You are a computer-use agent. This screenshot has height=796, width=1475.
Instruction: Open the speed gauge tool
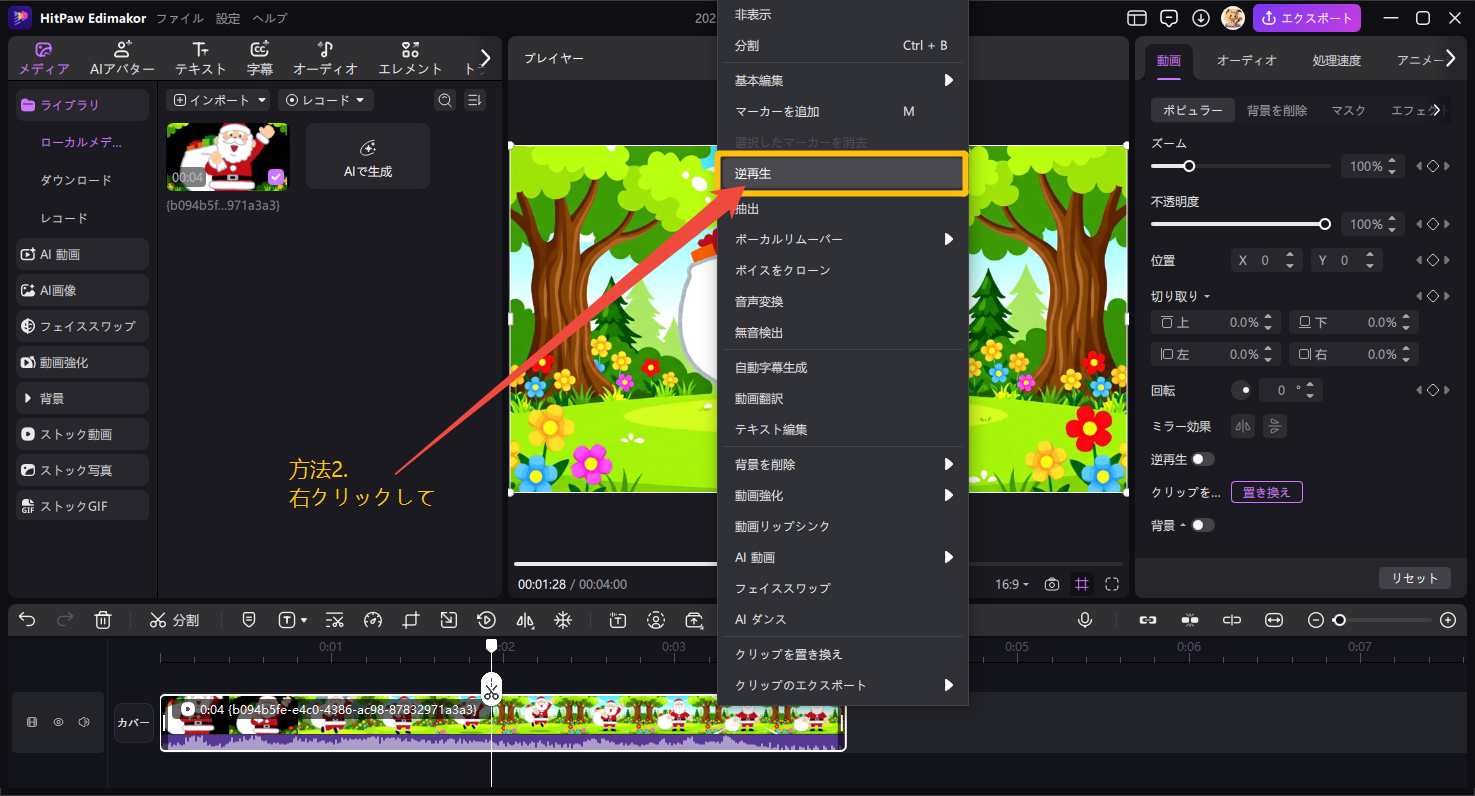pos(373,620)
